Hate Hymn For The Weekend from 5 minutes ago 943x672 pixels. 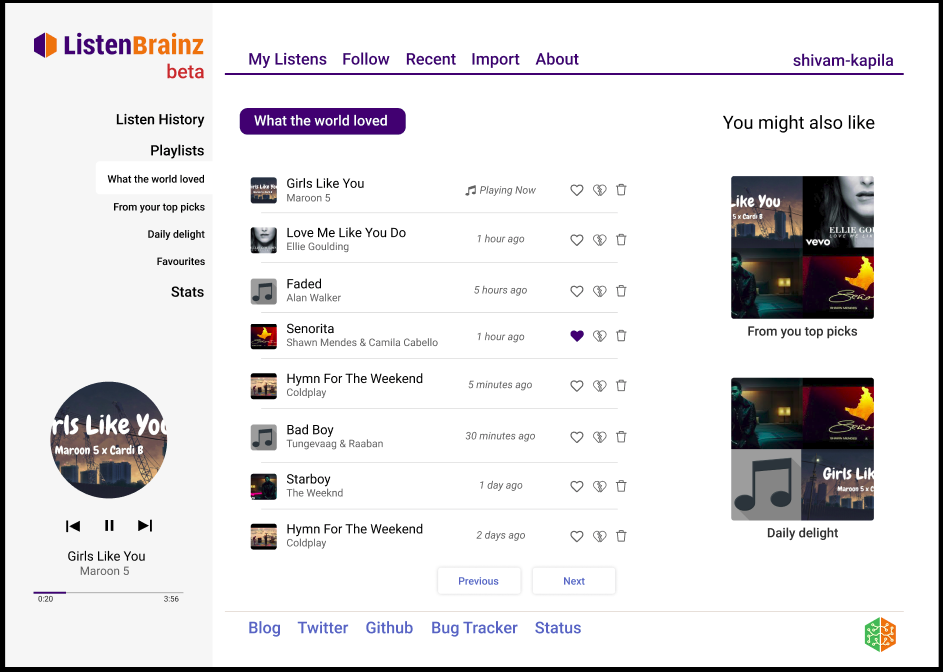tap(600, 386)
